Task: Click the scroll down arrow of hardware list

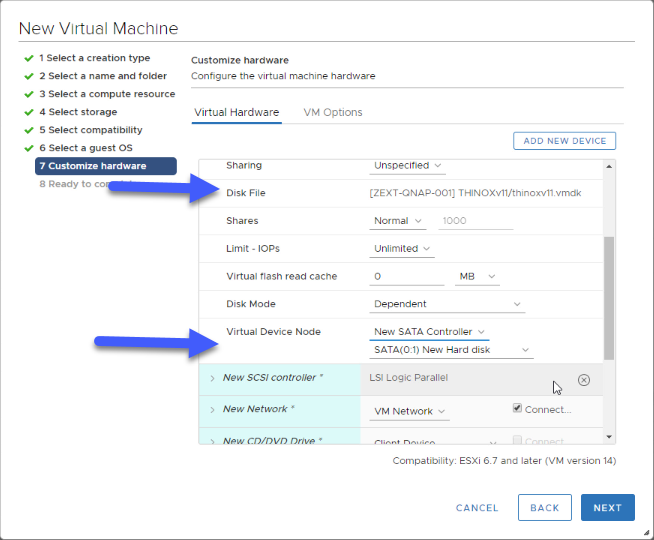Action: coord(609,437)
